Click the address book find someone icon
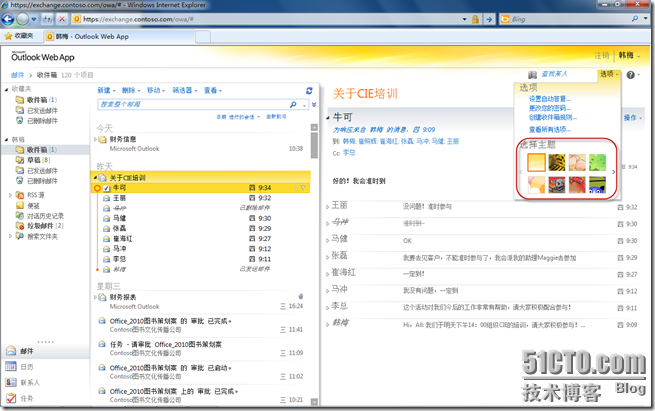The image size is (655, 411). (532, 75)
